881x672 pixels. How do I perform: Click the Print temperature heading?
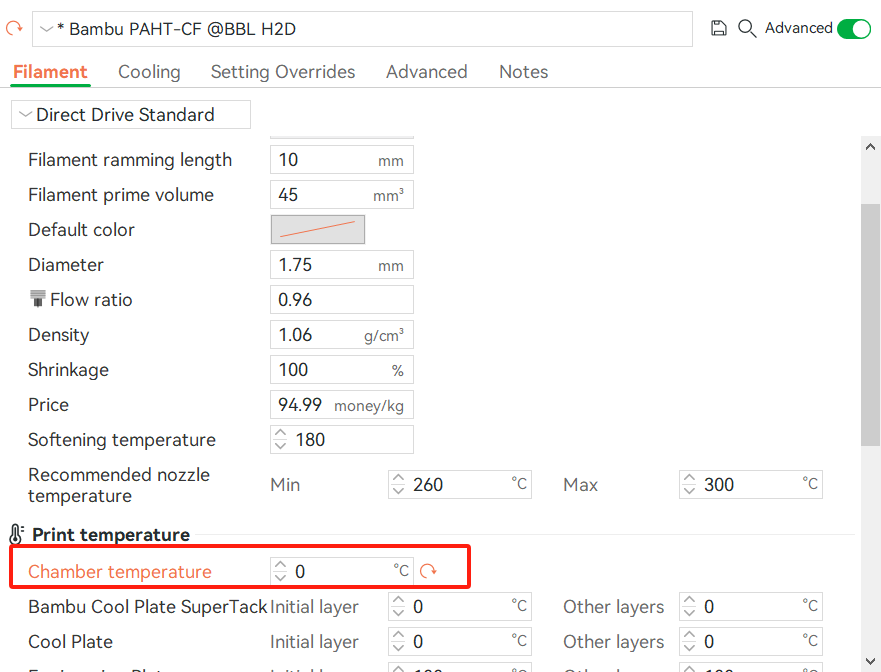click(x=111, y=534)
